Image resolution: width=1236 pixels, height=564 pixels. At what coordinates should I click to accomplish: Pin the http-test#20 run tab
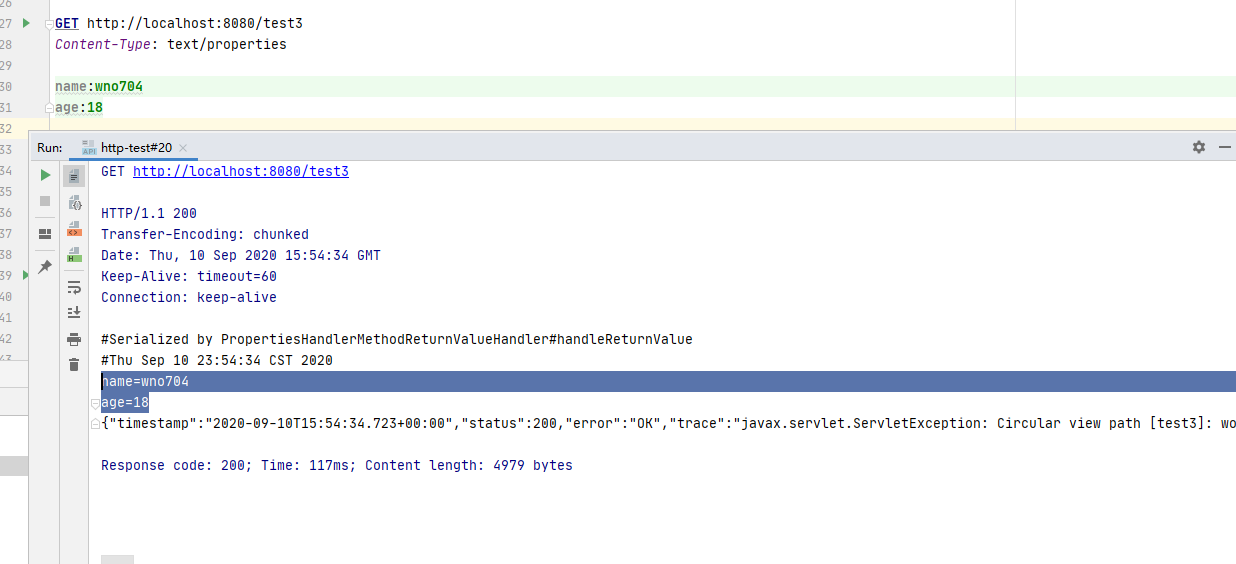[x=45, y=267]
